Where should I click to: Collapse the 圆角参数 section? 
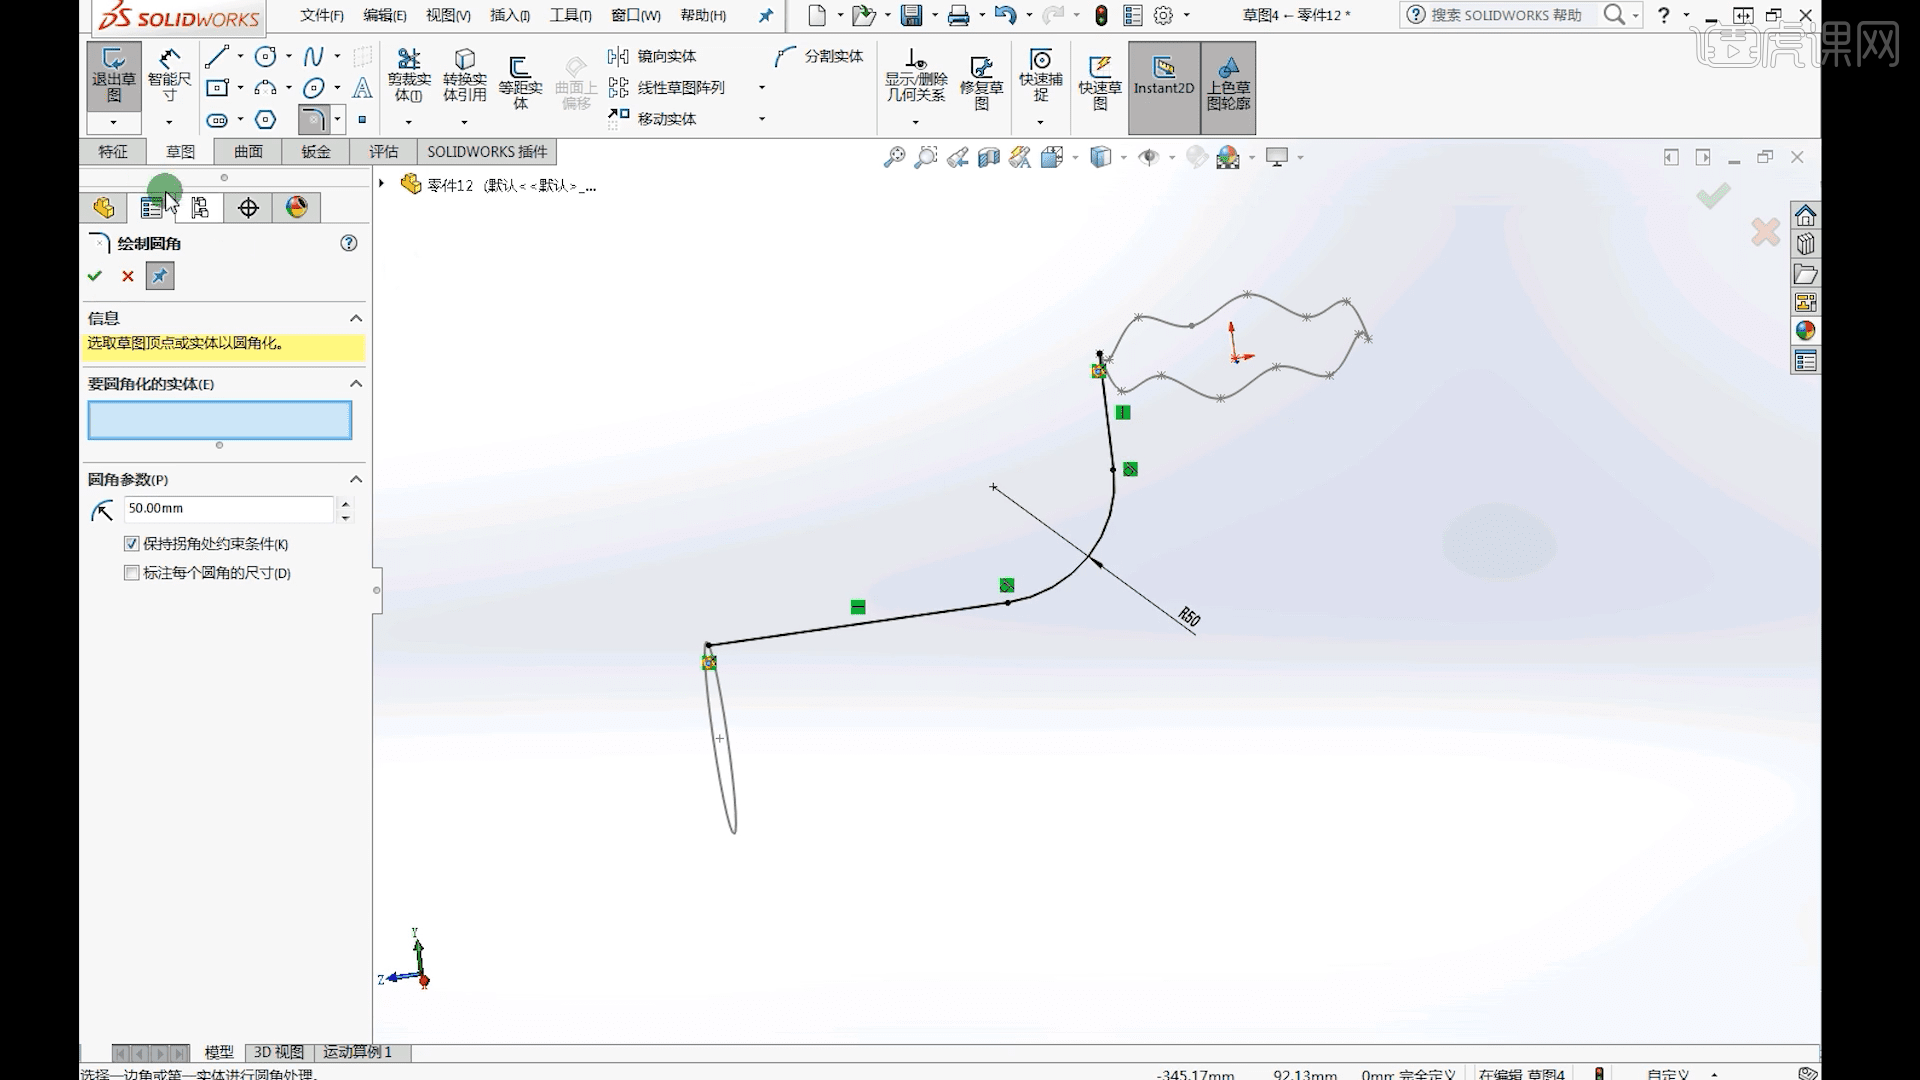pos(356,479)
